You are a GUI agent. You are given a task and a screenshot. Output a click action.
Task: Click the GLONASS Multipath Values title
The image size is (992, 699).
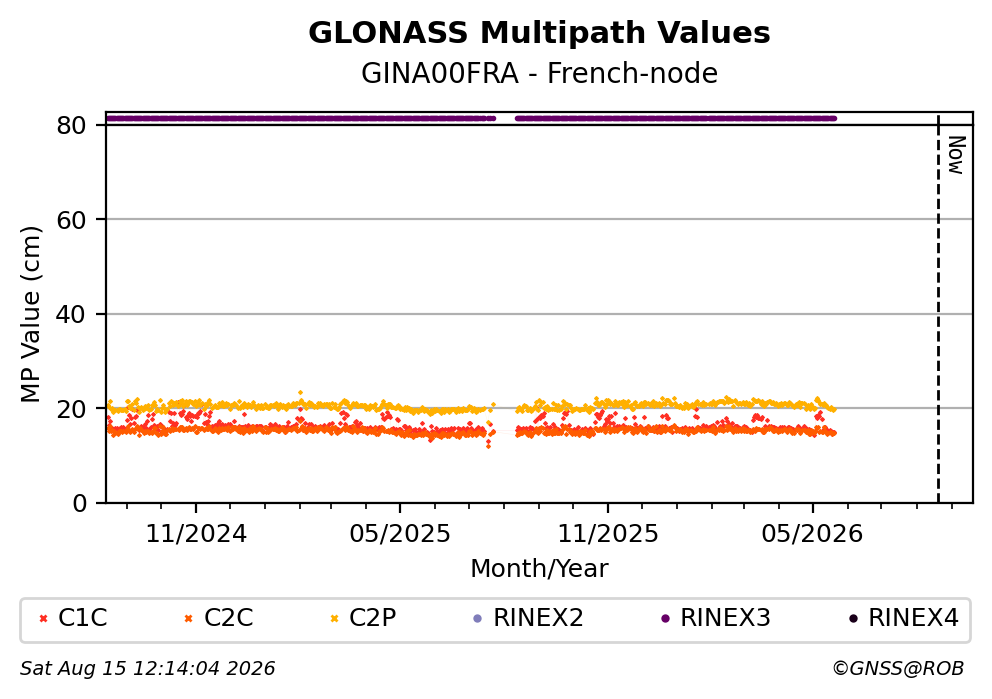pos(539,33)
